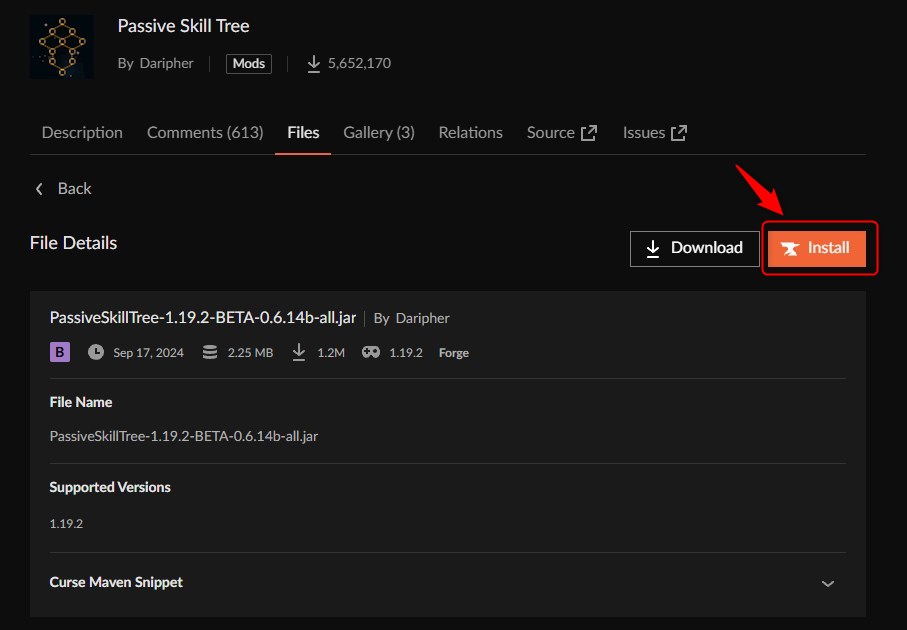This screenshot has height=630, width=907.
Task: Click the Install button
Action: (817, 249)
